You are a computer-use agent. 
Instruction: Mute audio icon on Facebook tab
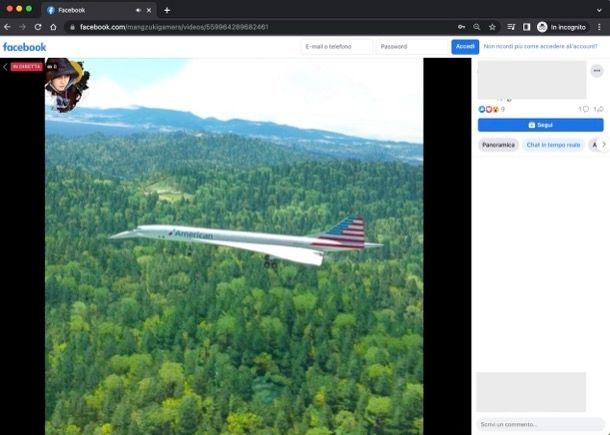tap(138, 11)
